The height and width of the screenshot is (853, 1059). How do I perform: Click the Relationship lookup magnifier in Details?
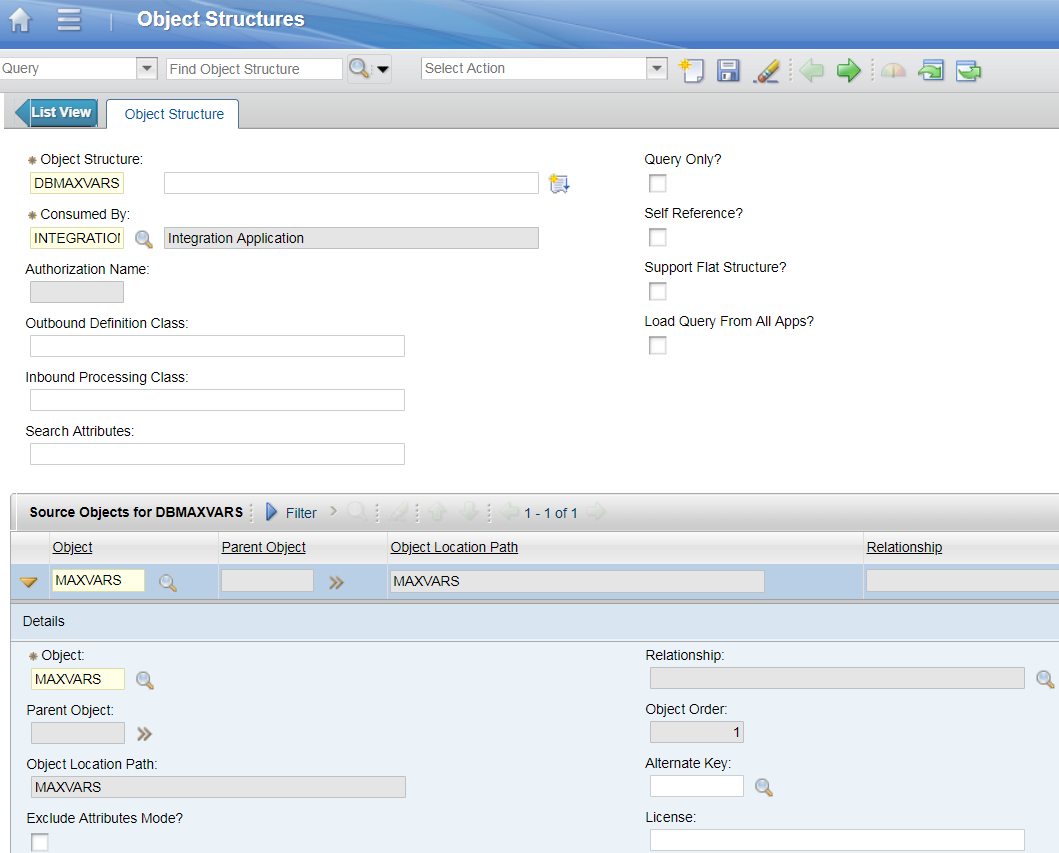click(x=1045, y=678)
